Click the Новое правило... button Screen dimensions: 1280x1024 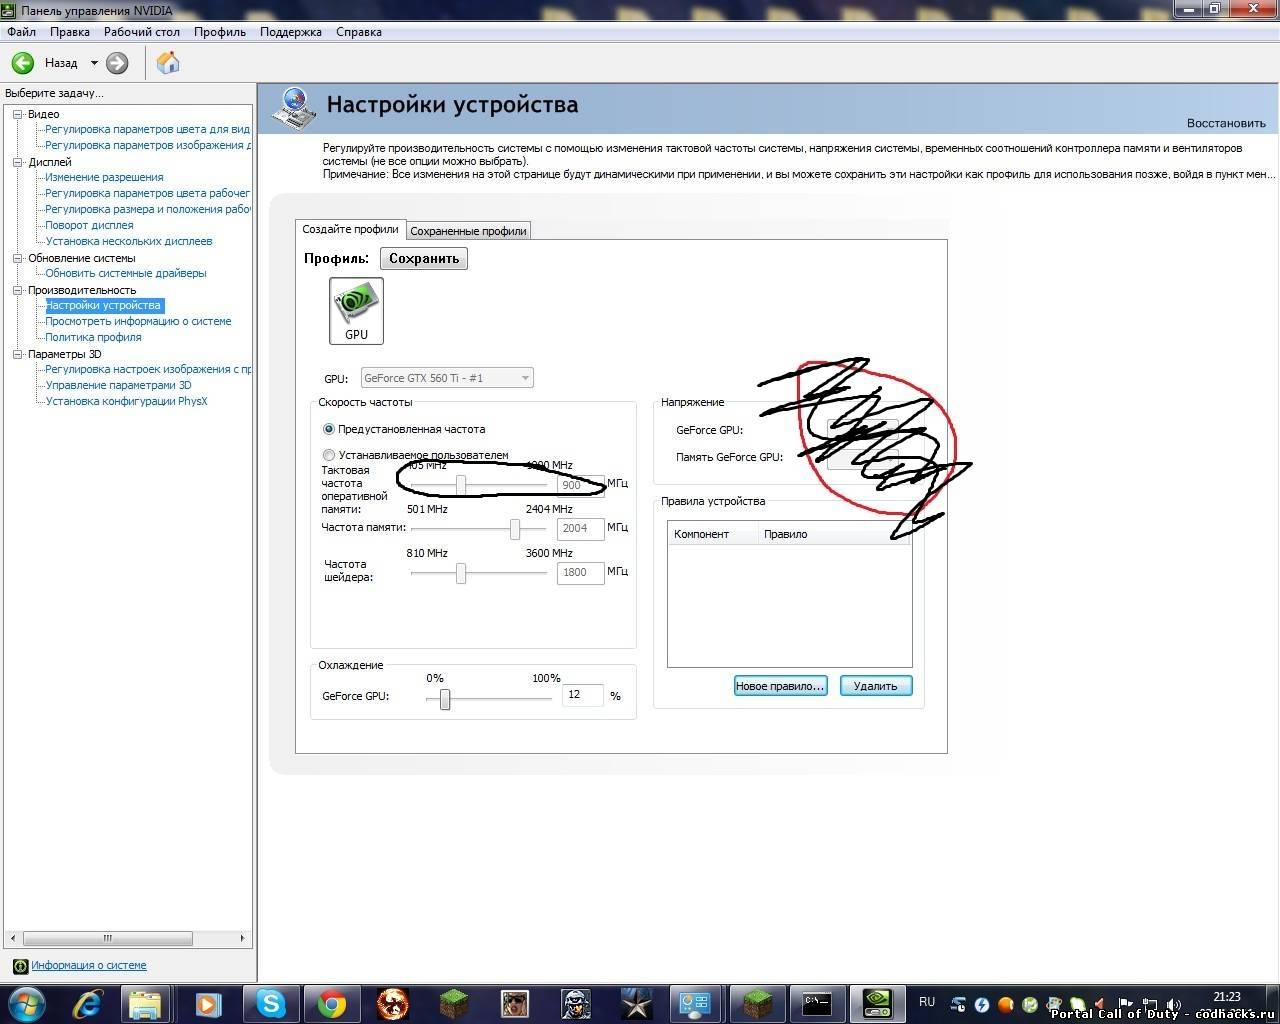pos(780,686)
